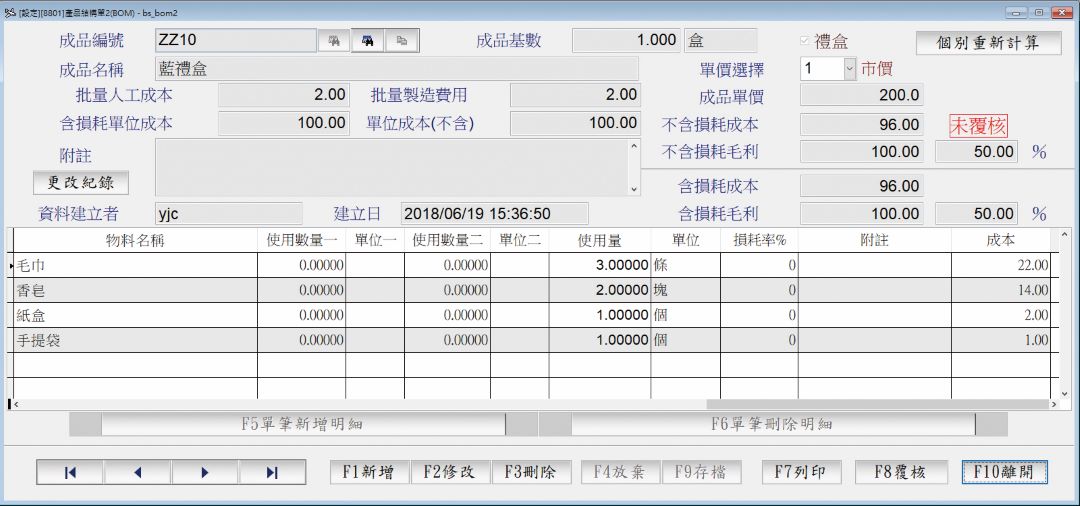This screenshot has width=1080, height=506.
Task: Open the 單價選擇 dropdown
Action: pyautogui.click(x=849, y=69)
